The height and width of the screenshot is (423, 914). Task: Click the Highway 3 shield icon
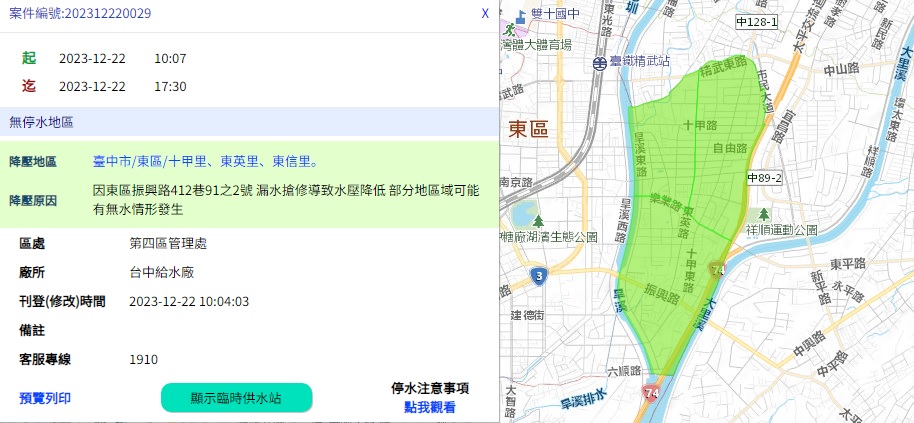(x=539, y=277)
